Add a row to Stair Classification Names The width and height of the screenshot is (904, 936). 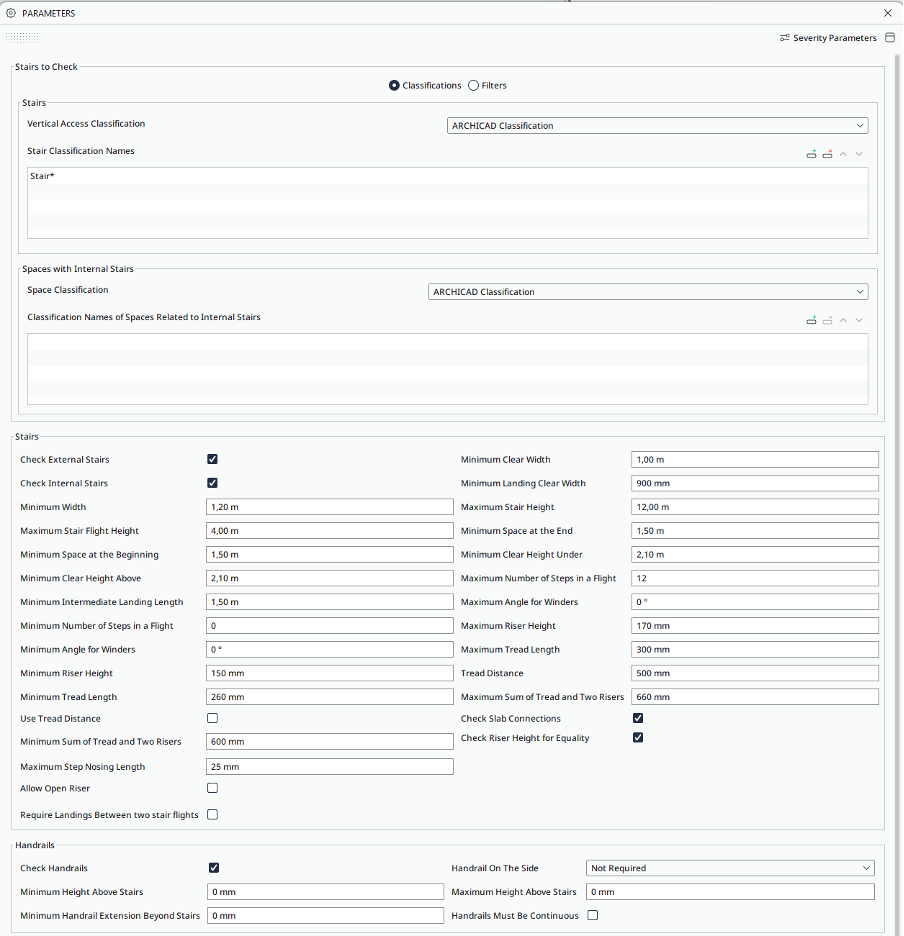tap(812, 154)
